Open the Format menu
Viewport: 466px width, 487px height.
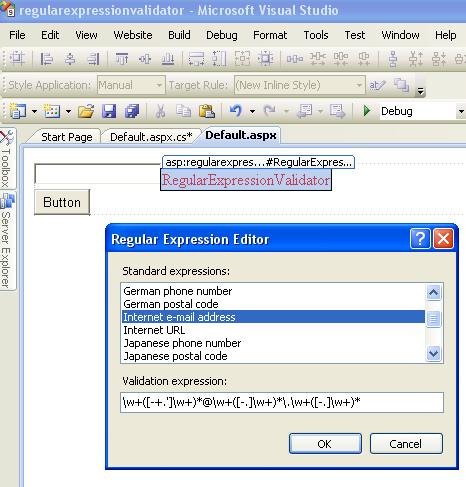point(270,35)
